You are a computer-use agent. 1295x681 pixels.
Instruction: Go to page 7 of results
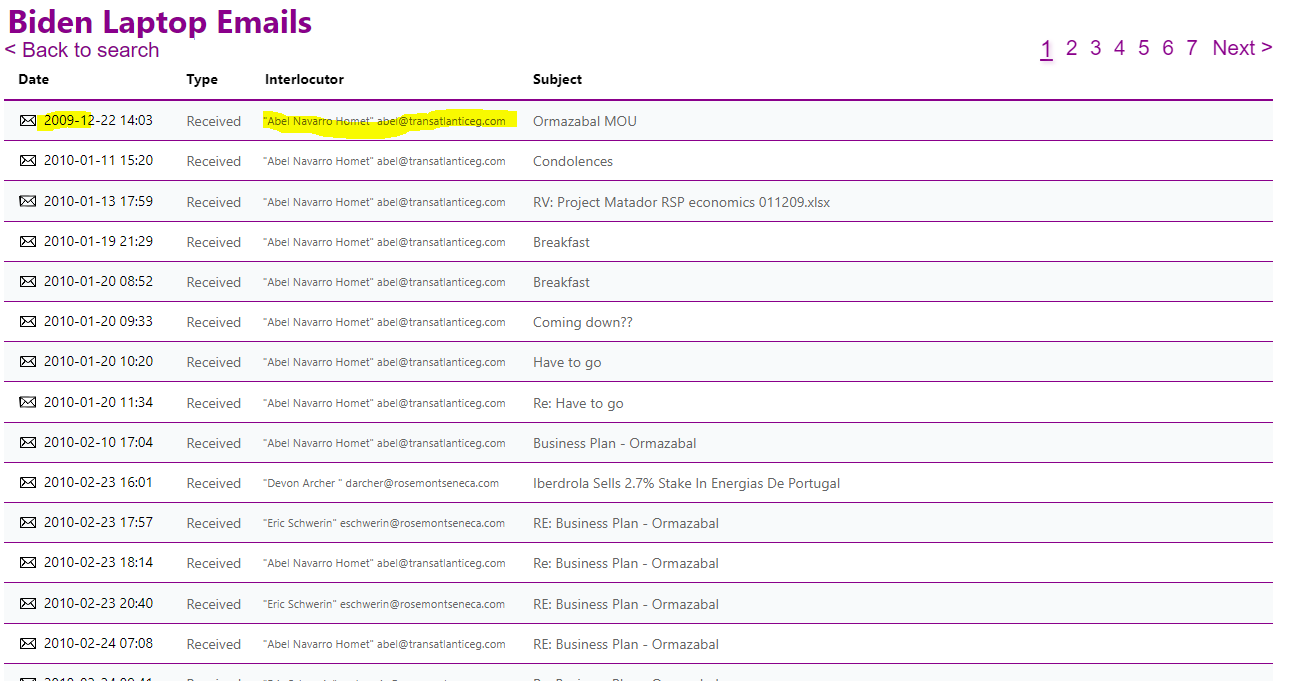click(x=1191, y=48)
